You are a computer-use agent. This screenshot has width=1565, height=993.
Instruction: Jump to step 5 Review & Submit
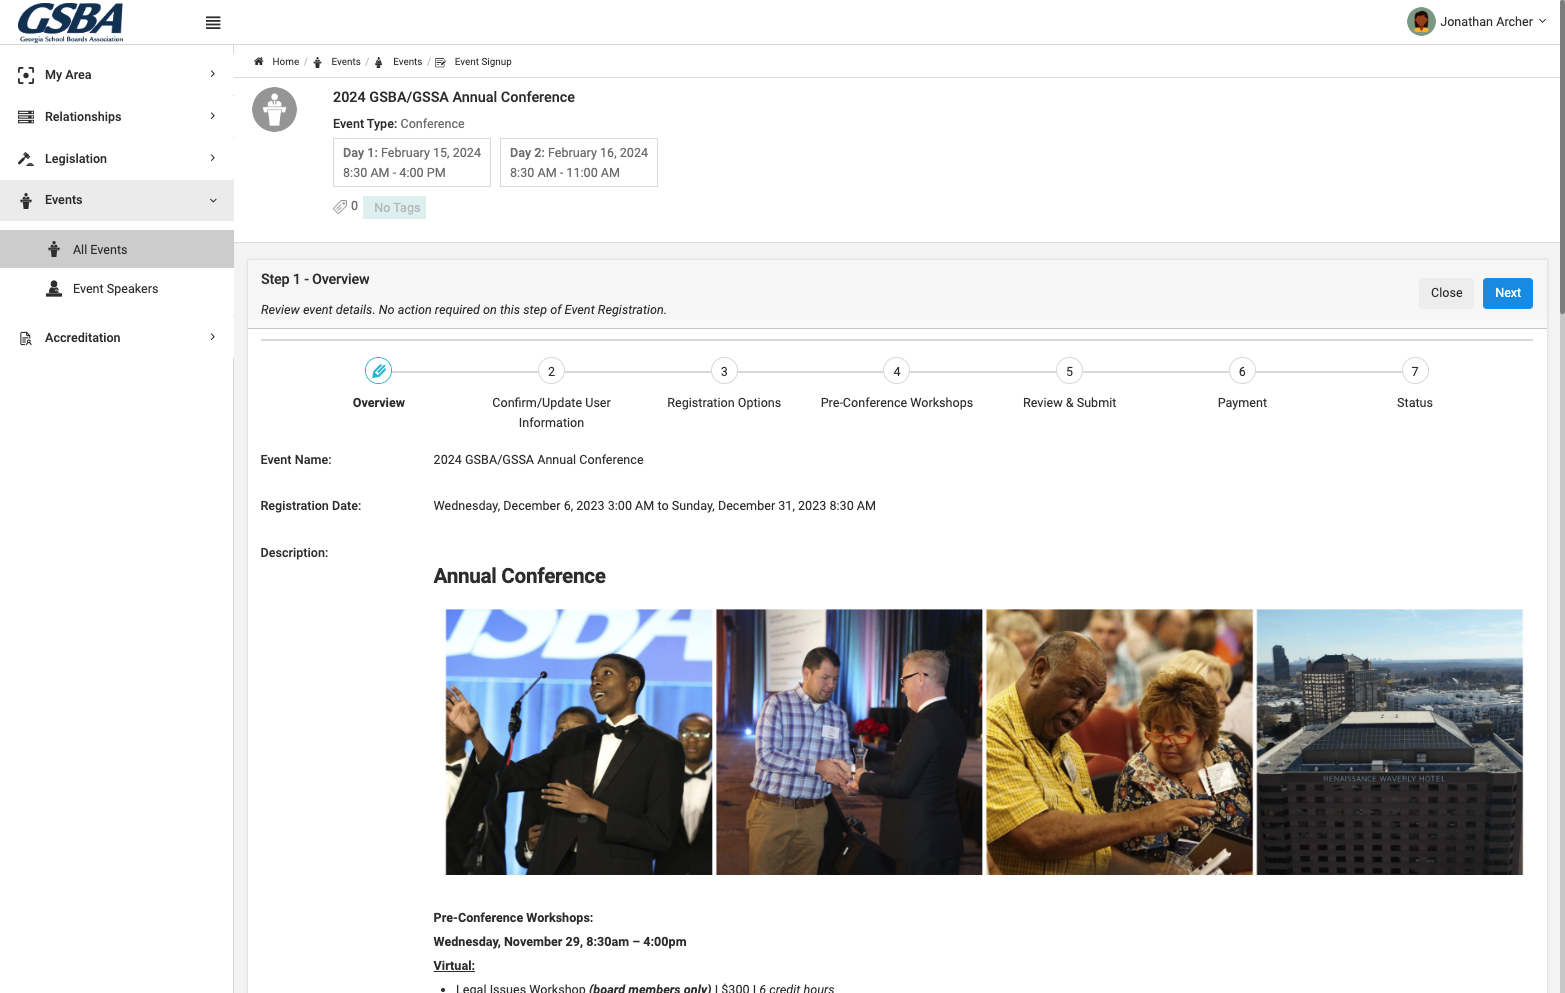tap(1069, 371)
